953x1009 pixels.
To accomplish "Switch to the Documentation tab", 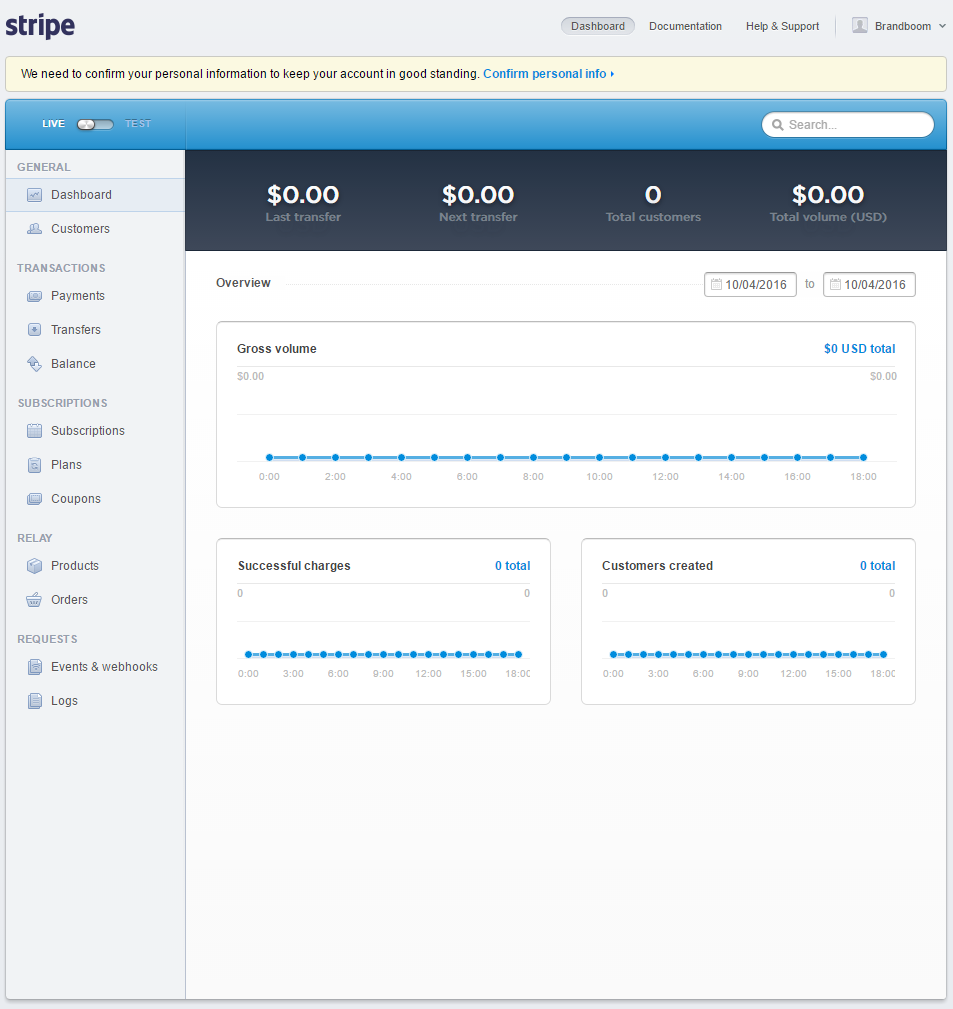I will pyautogui.click(x=685, y=26).
